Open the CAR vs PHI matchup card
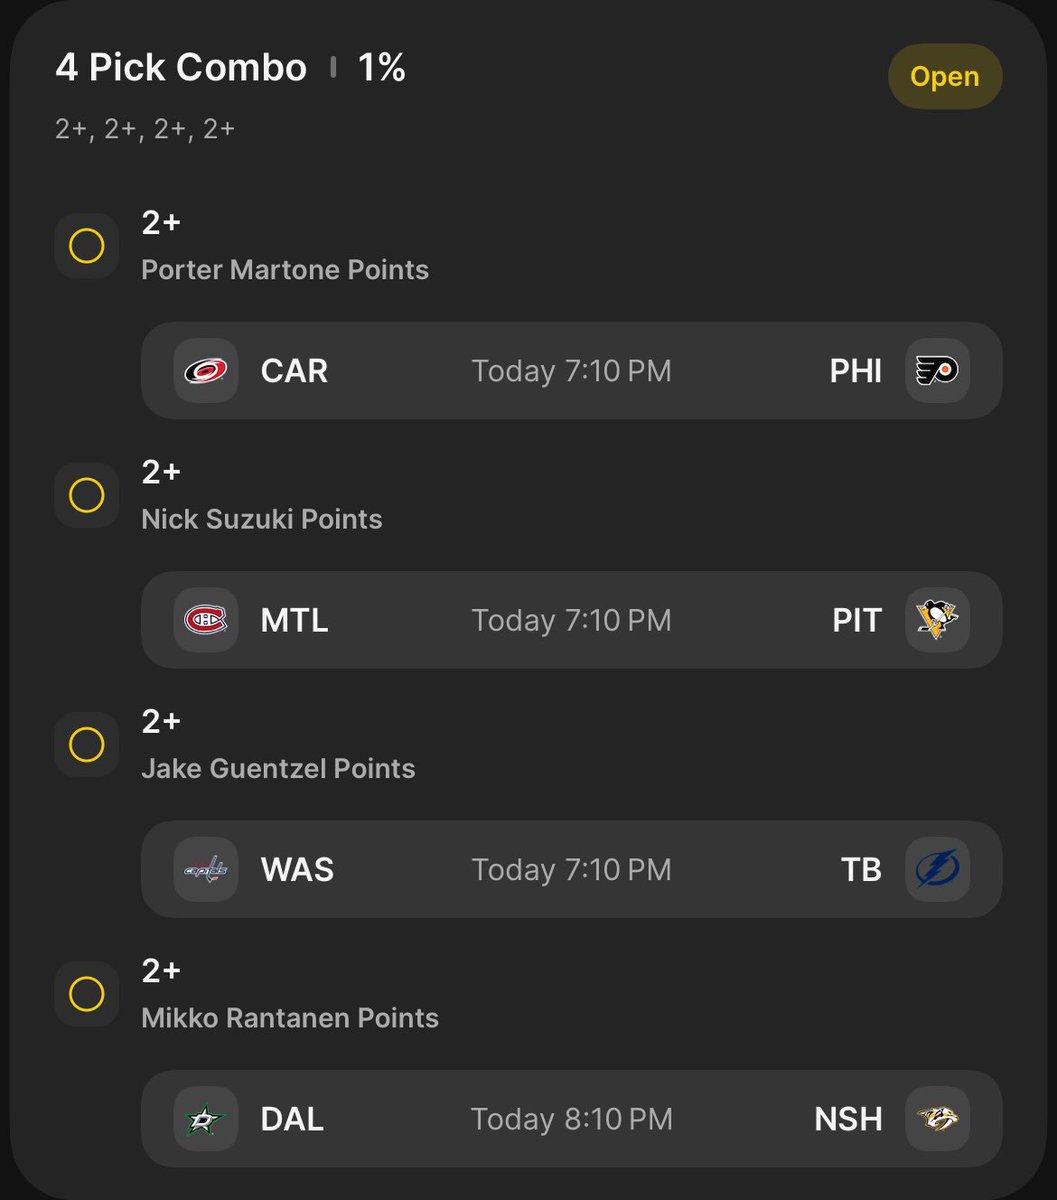Screen dimensions: 1057x1200 (571, 371)
